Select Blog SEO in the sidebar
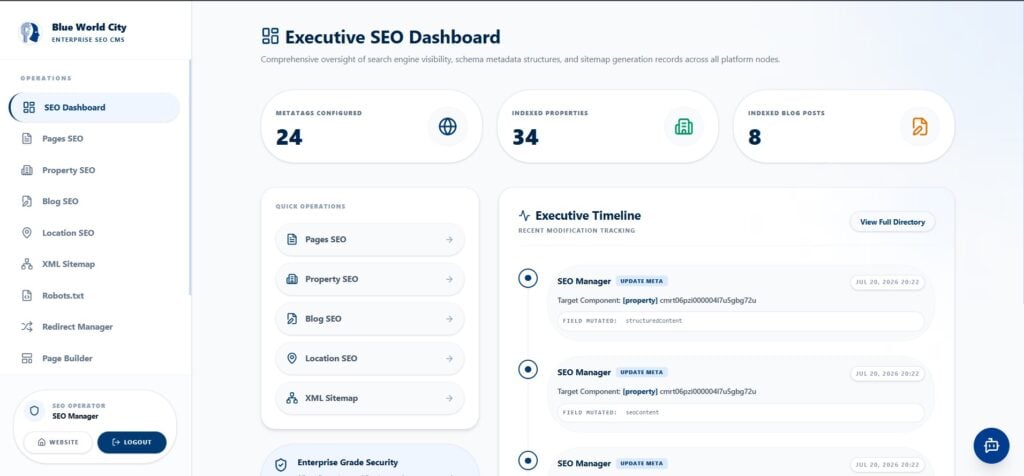The image size is (1024, 476). tap(95, 202)
